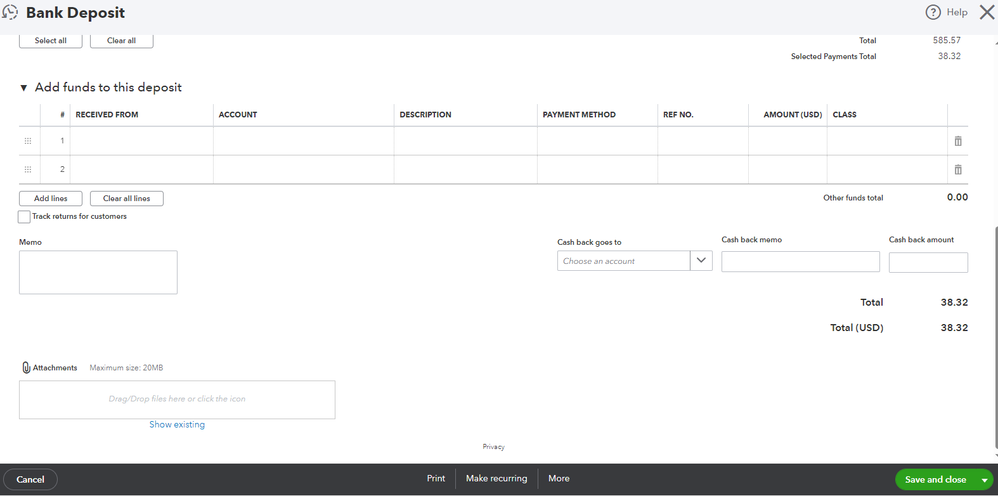Click the Attachments paperclip icon

(x=26, y=367)
